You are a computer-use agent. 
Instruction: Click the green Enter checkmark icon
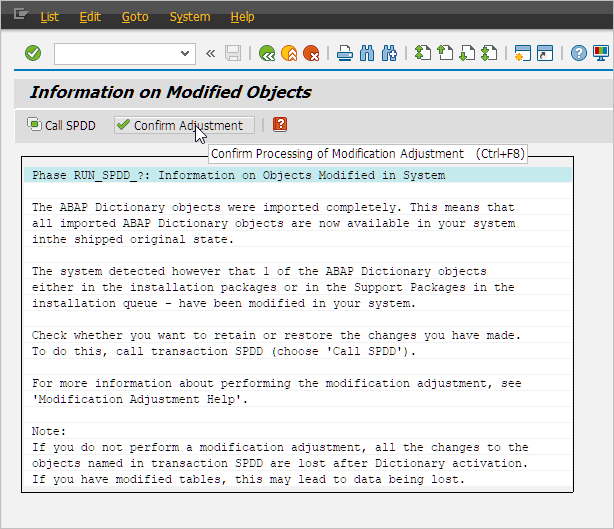click(x=33, y=53)
